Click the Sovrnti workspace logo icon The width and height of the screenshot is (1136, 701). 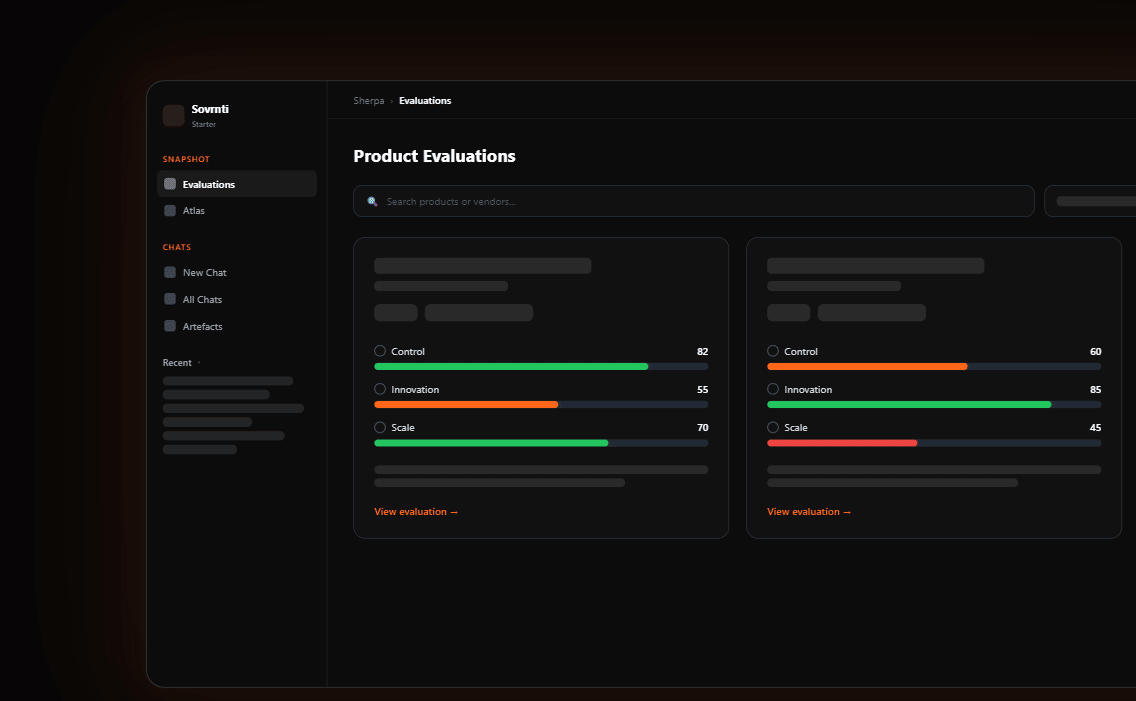tap(173, 116)
